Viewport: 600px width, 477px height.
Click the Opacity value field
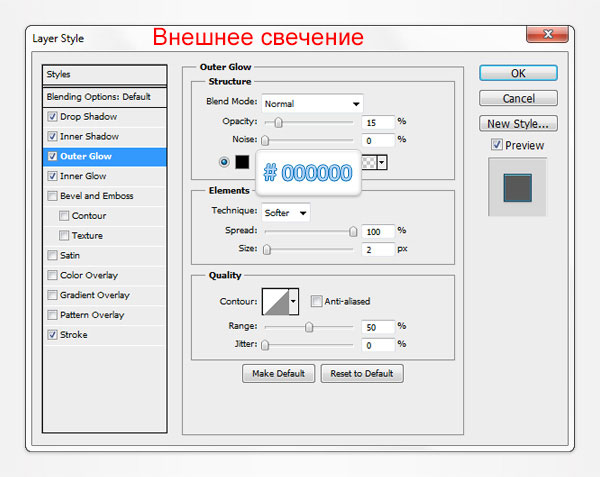coord(378,122)
